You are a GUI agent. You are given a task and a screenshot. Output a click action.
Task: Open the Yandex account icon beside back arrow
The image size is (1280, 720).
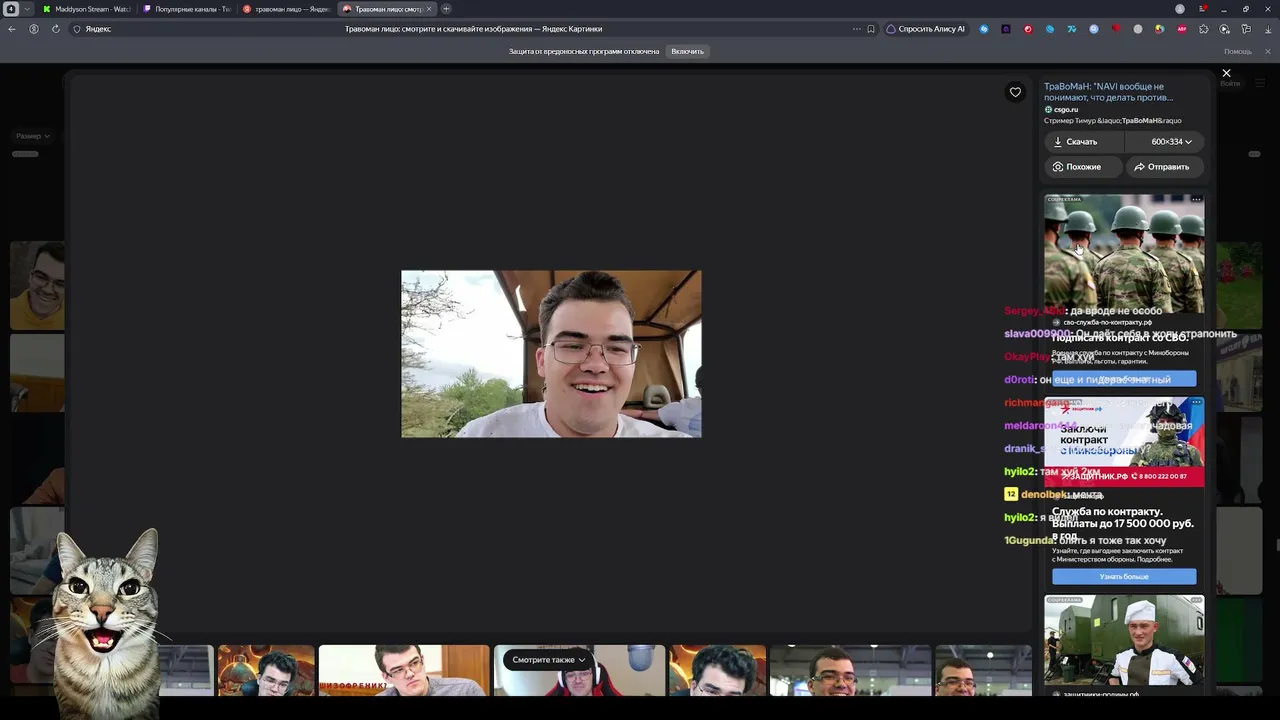point(34,29)
